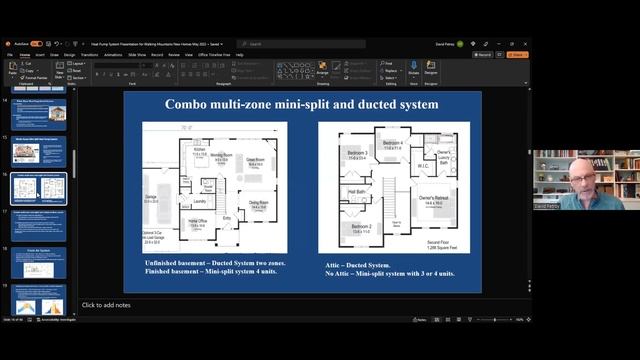Click the font color icon
640x360 pixels.
pyautogui.click(x=168, y=74)
